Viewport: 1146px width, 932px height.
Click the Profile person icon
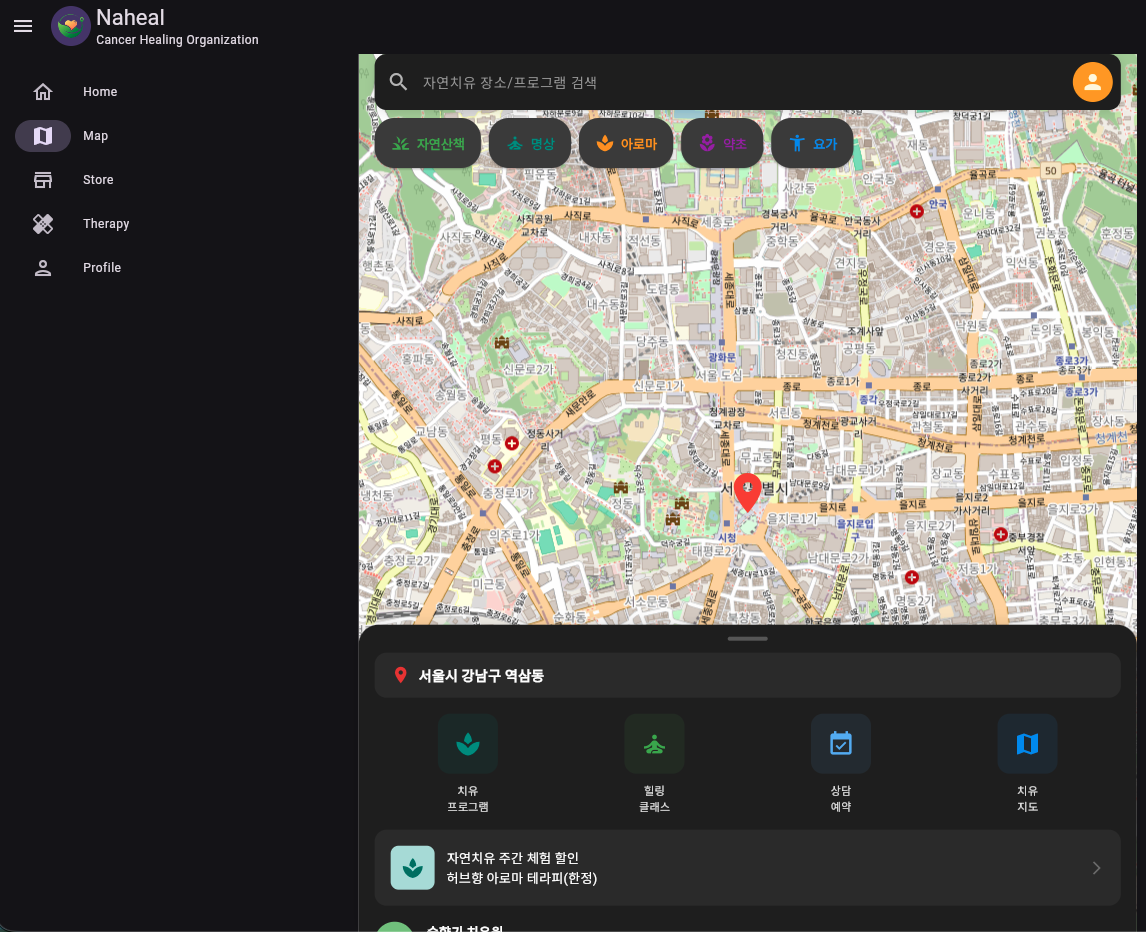coord(43,268)
